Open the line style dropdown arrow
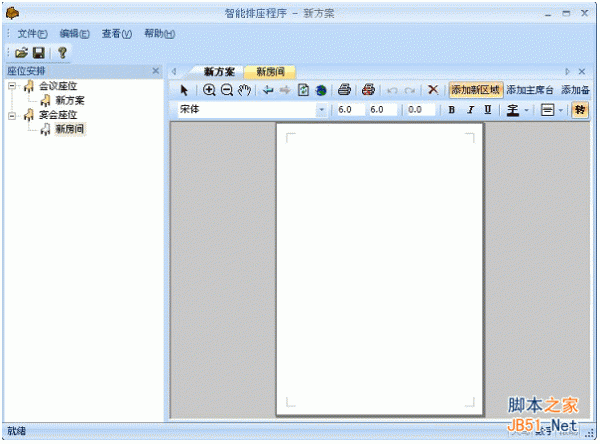 click(x=561, y=110)
